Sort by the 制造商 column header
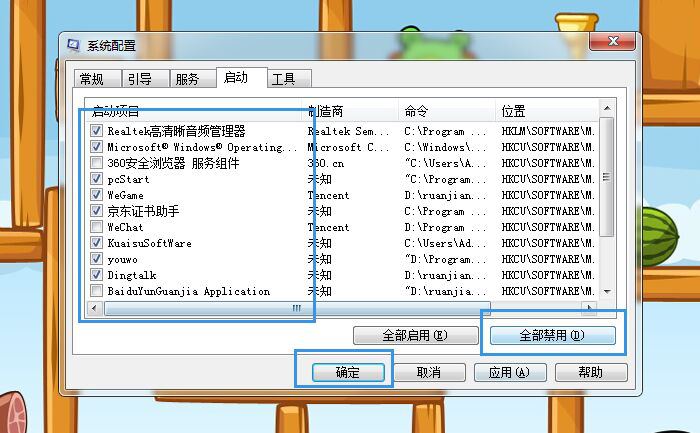 pos(350,110)
